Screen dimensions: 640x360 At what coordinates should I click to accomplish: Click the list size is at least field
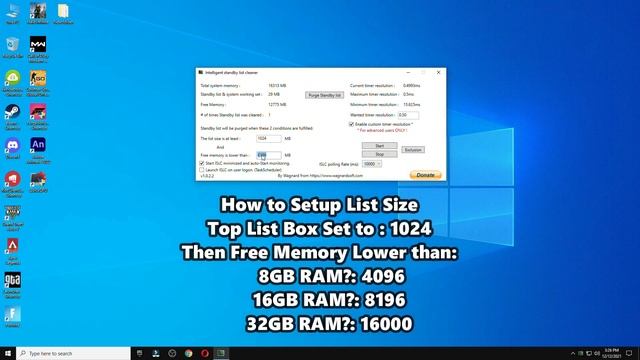click(269, 138)
